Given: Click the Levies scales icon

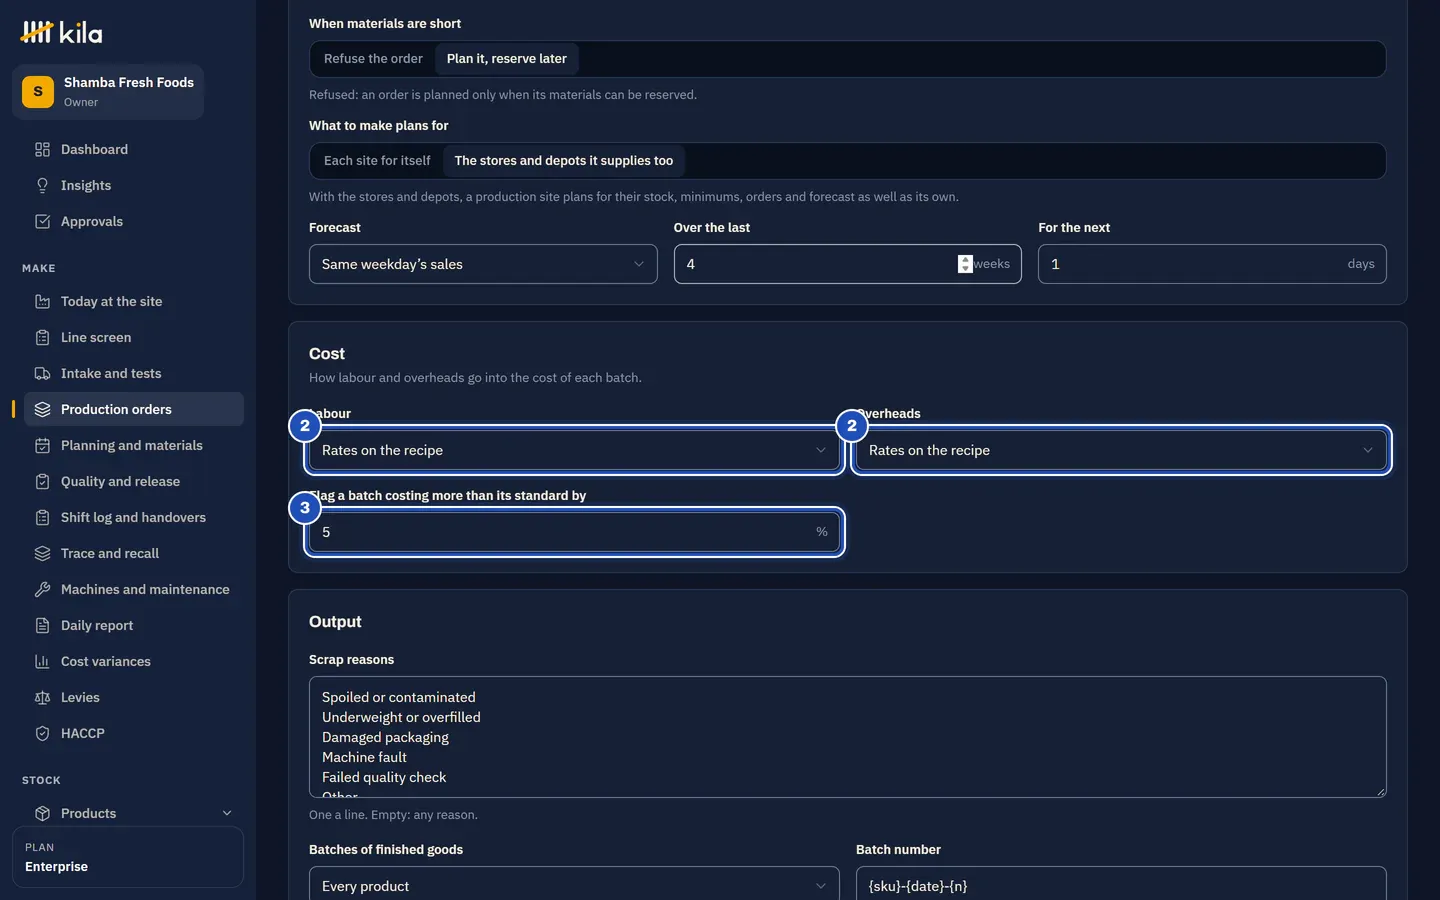Looking at the screenshot, I should 42,698.
